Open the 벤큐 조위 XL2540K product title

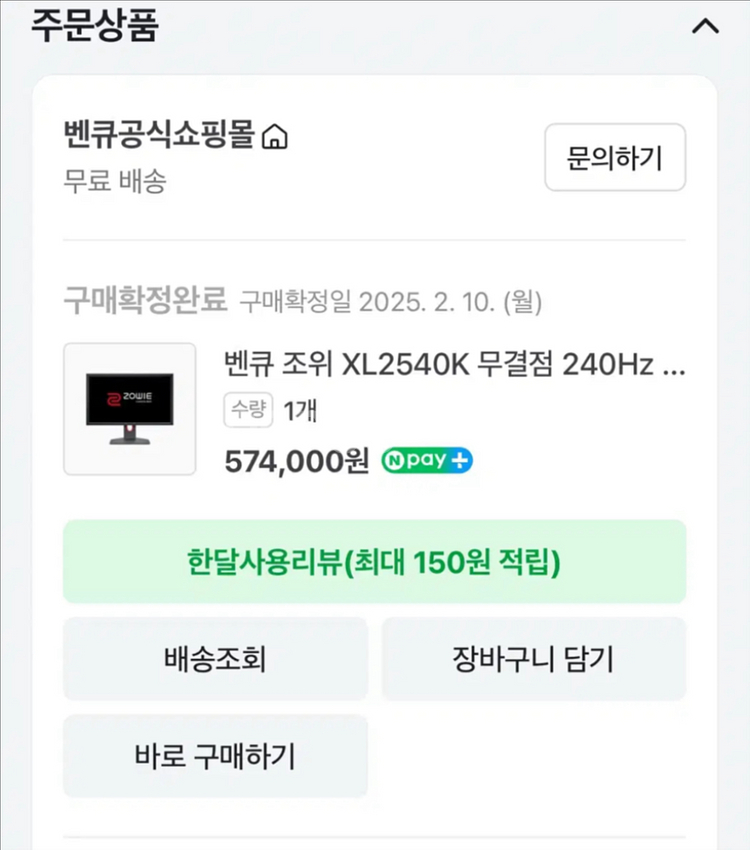click(x=455, y=365)
